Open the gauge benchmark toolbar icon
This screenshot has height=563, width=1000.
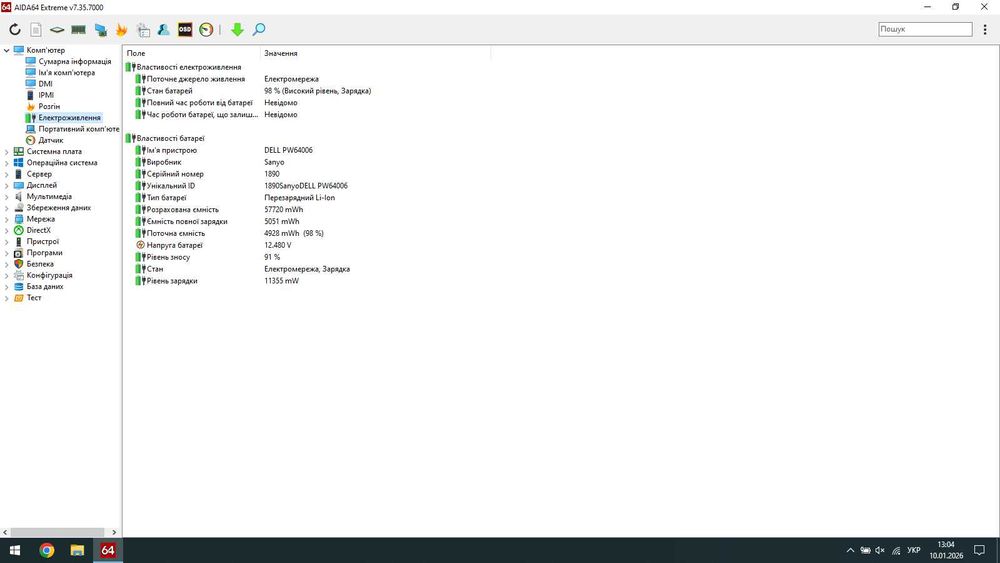coord(206,29)
